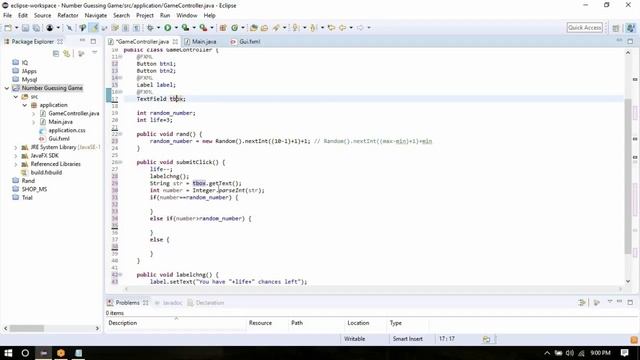Click the green Run button icon
The width and height of the screenshot is (640, 360).
(167, 28)
